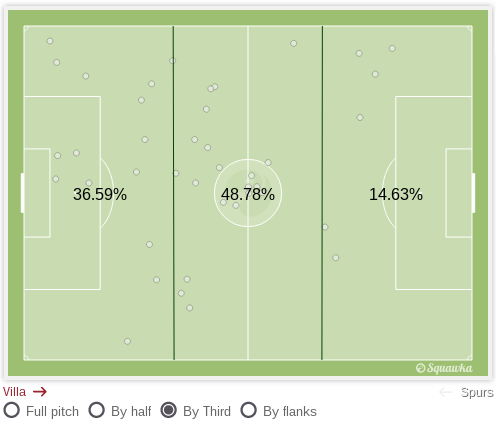This screenshot has height=427, width=496.
Task: Click the right goal on the pitch
Action: [474, 193]
